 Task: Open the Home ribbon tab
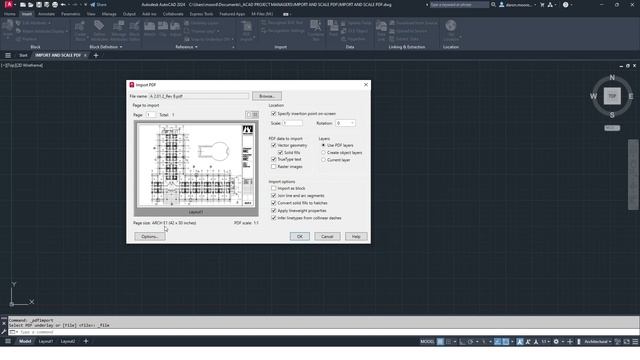point(9,14)
